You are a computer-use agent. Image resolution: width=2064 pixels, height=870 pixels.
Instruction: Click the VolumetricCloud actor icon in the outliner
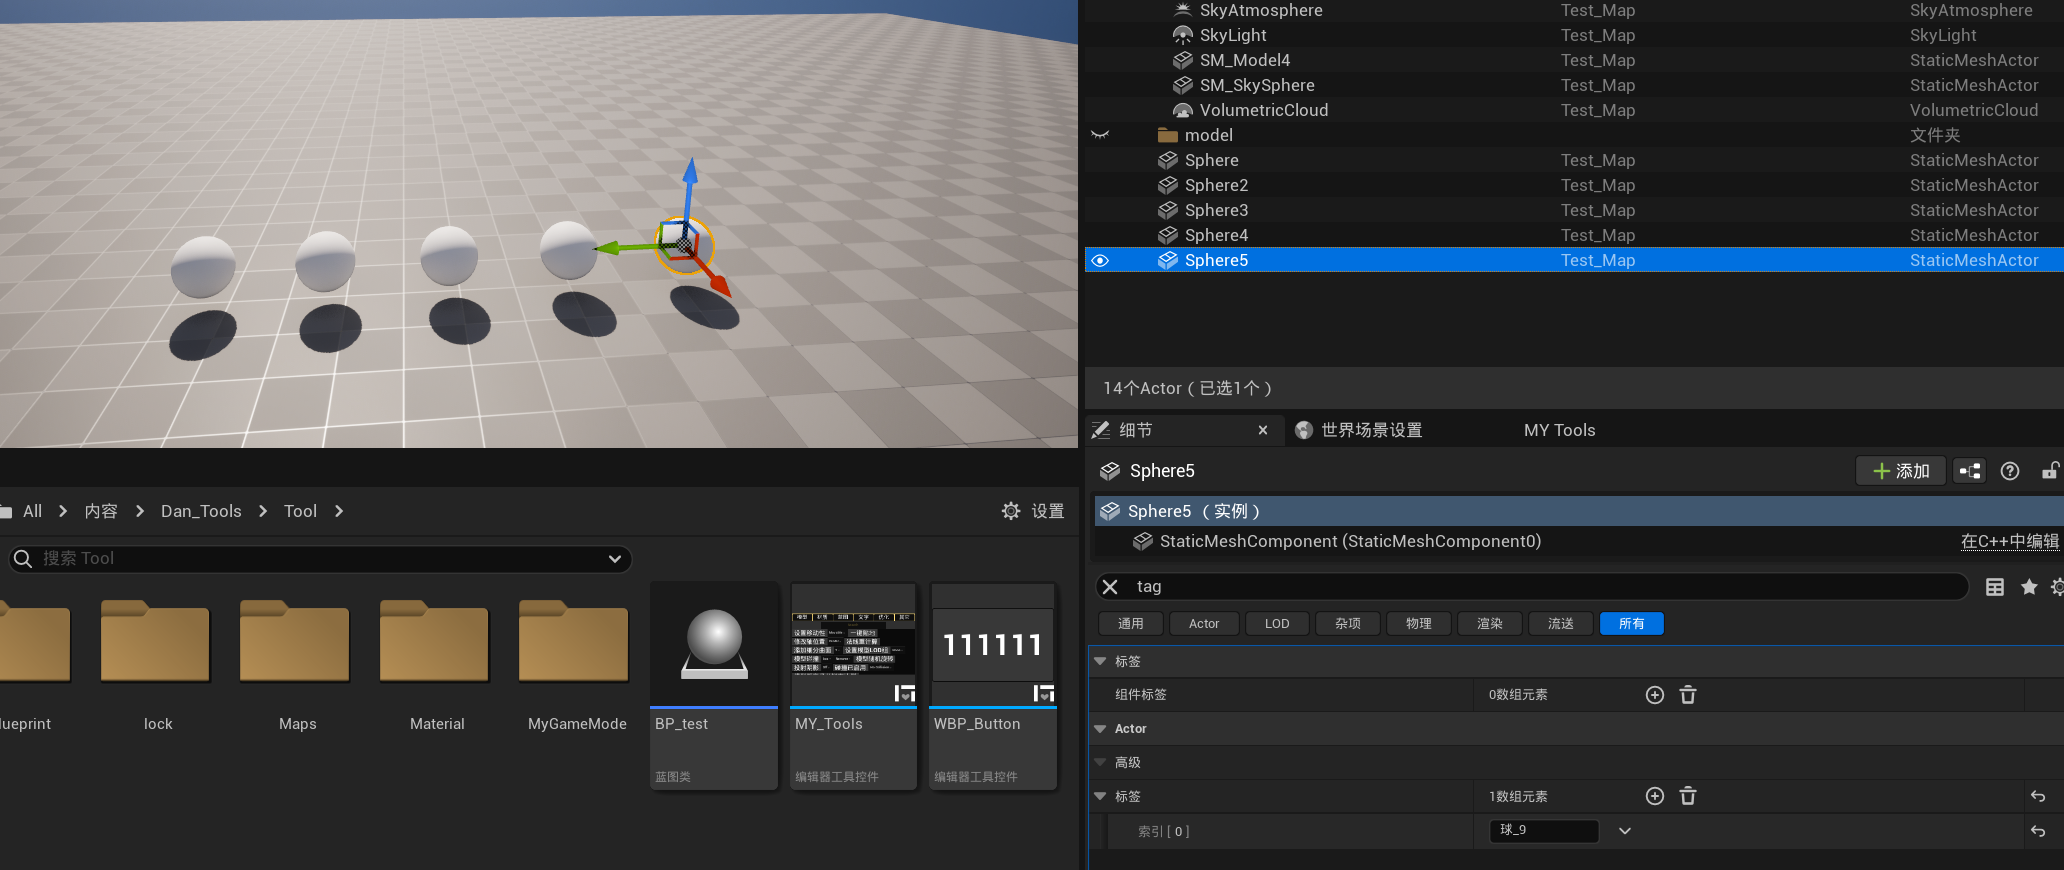pyautogui.click(x=1183, y=110)
